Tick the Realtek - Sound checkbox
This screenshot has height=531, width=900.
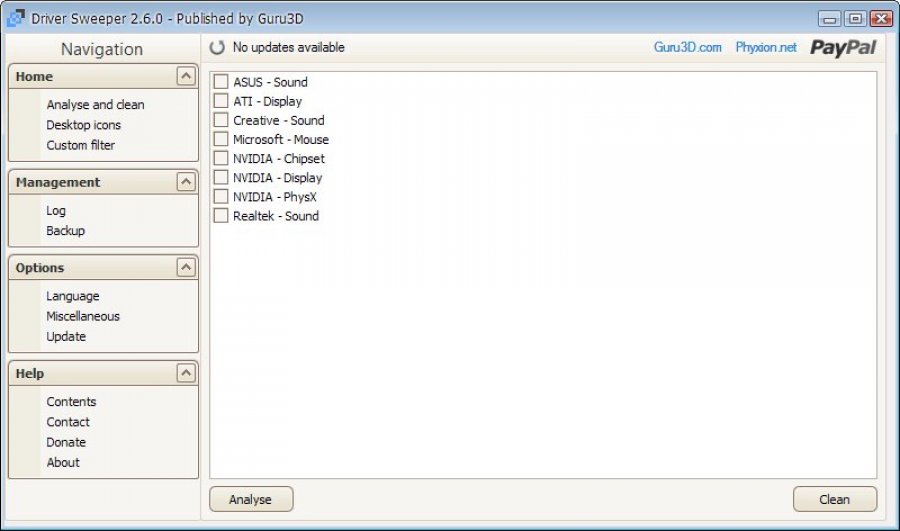221,216
